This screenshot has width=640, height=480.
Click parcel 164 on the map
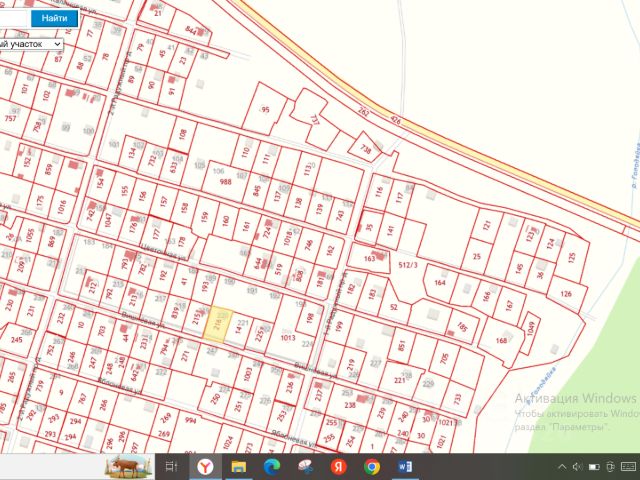pos(440,283)
